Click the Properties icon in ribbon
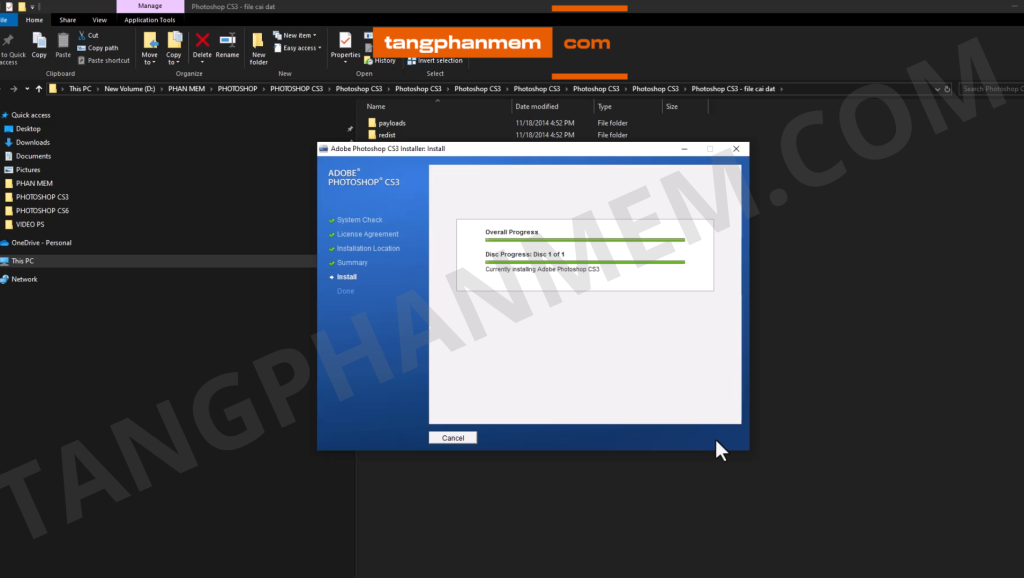This screenshot has width=1024, height=578. pyautogui.click(x=345, y=44)
